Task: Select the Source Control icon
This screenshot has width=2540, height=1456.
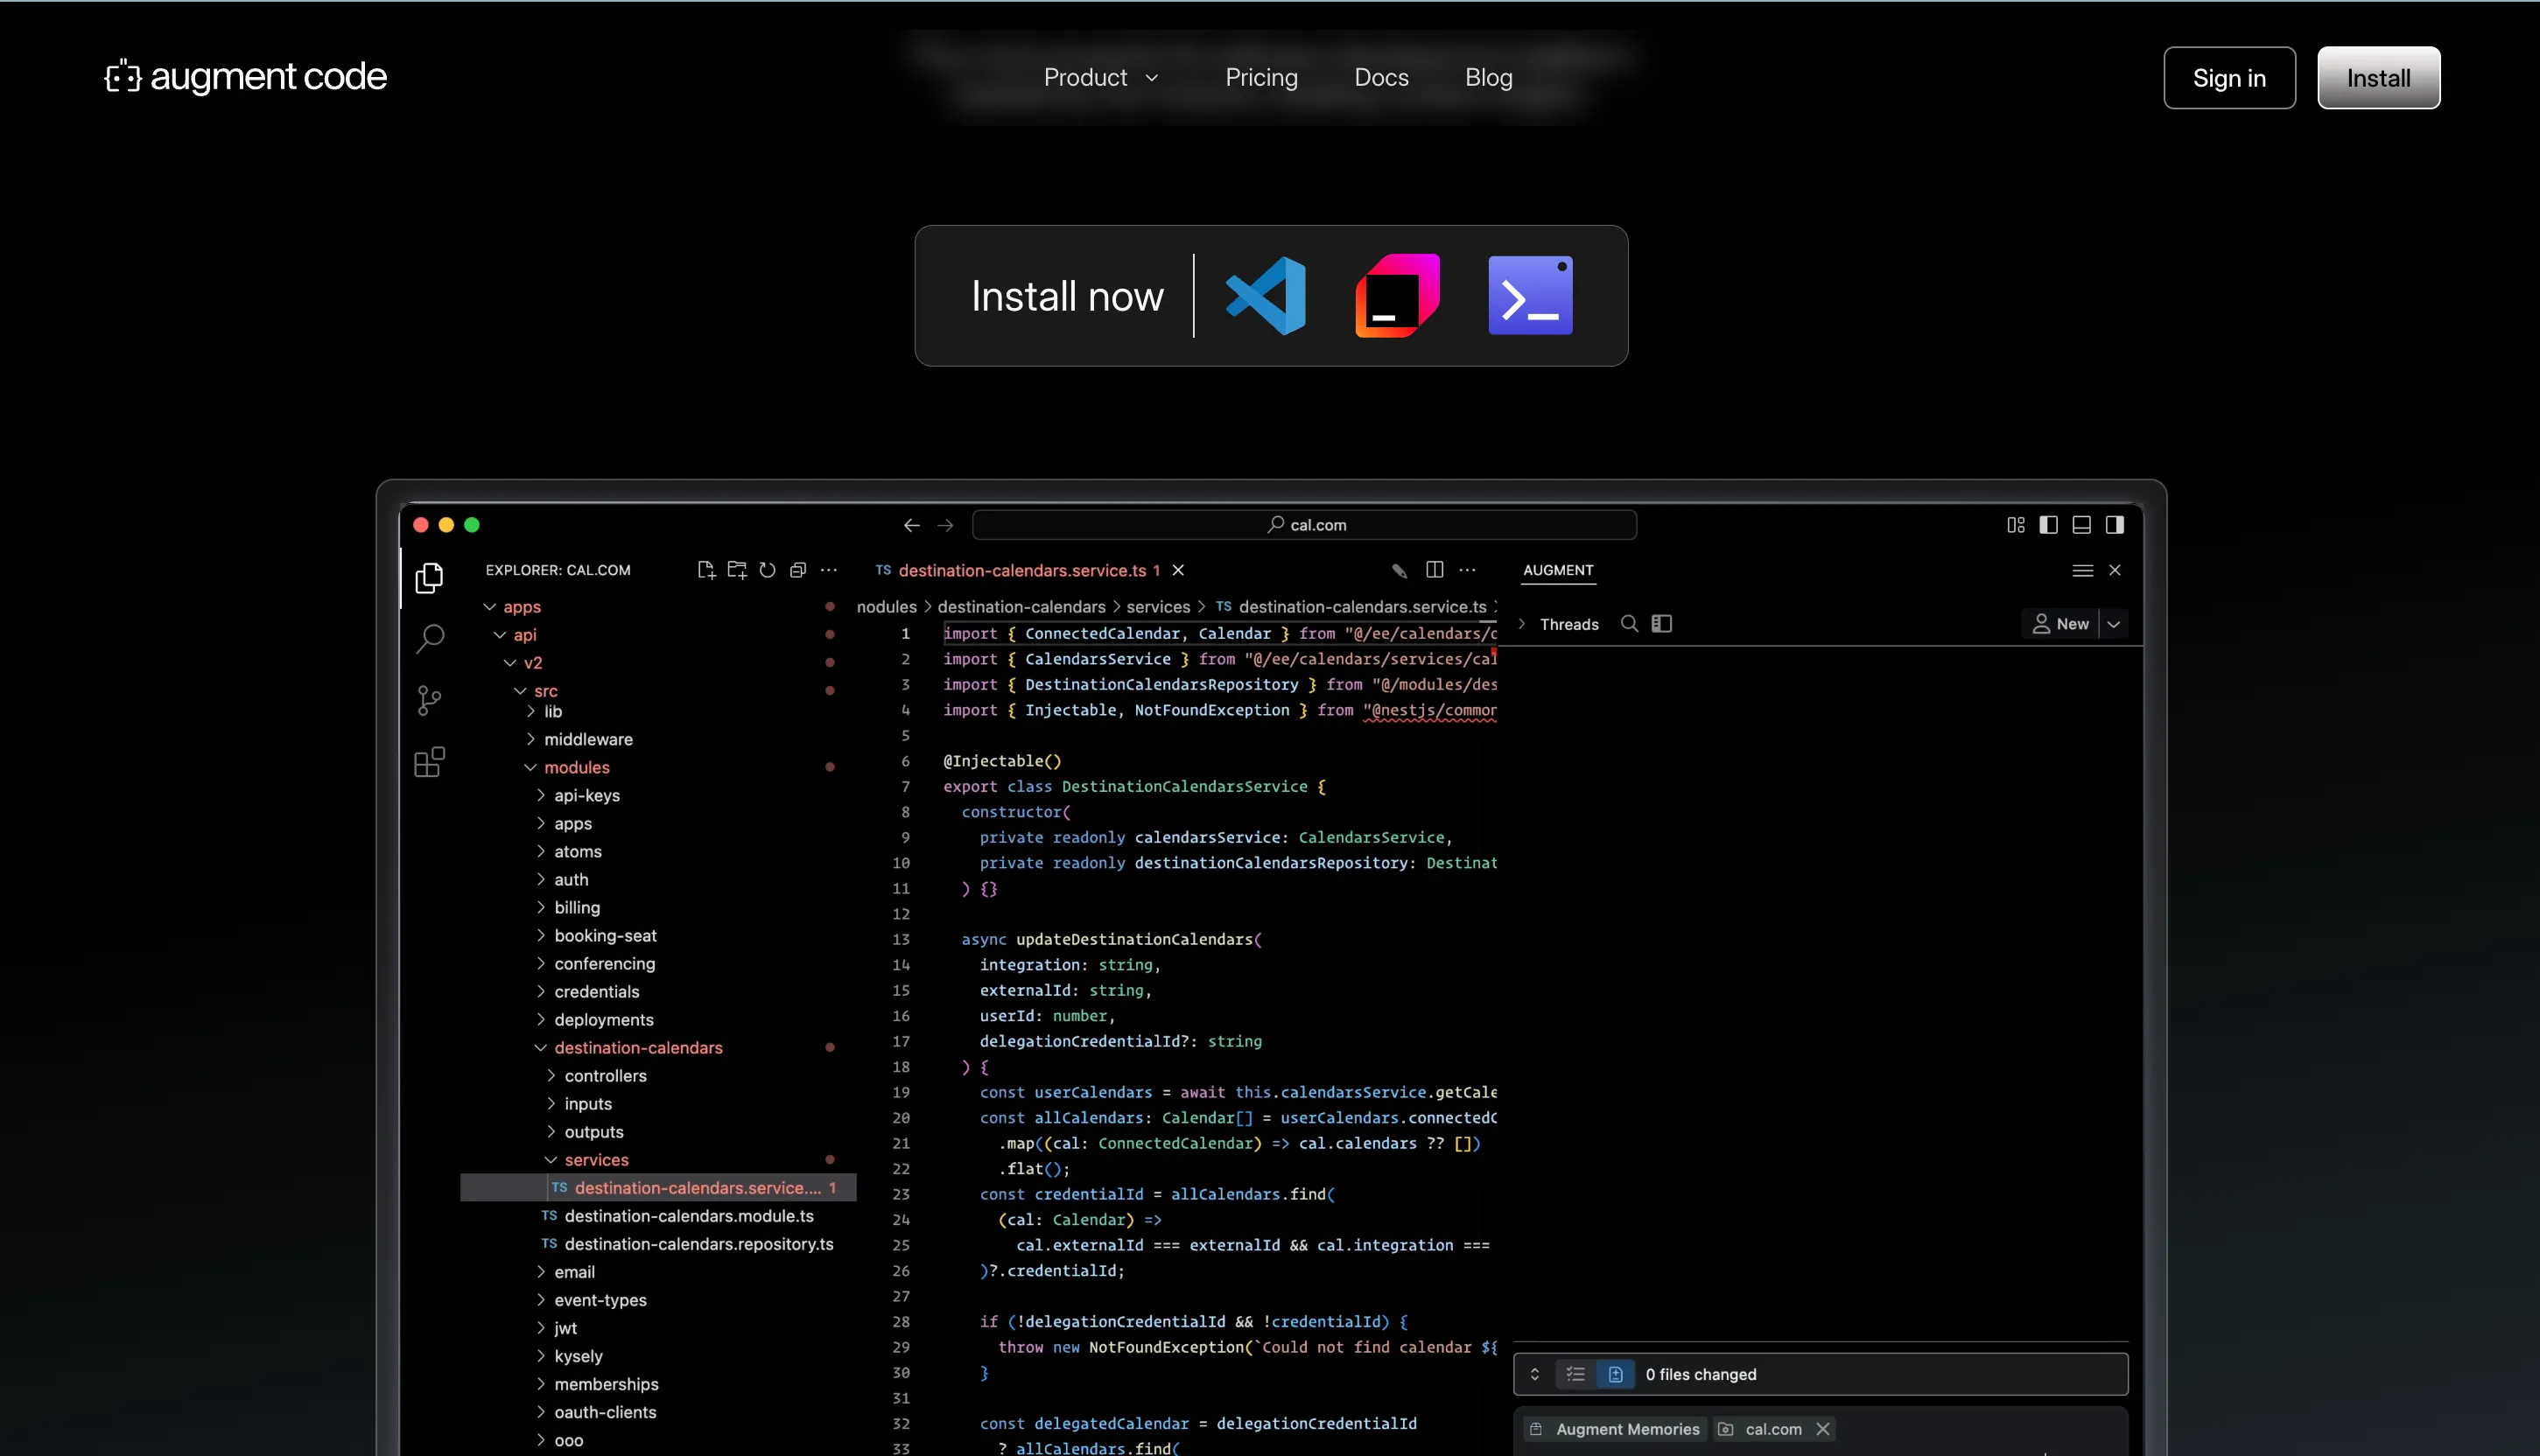Action: coord(429,700)
